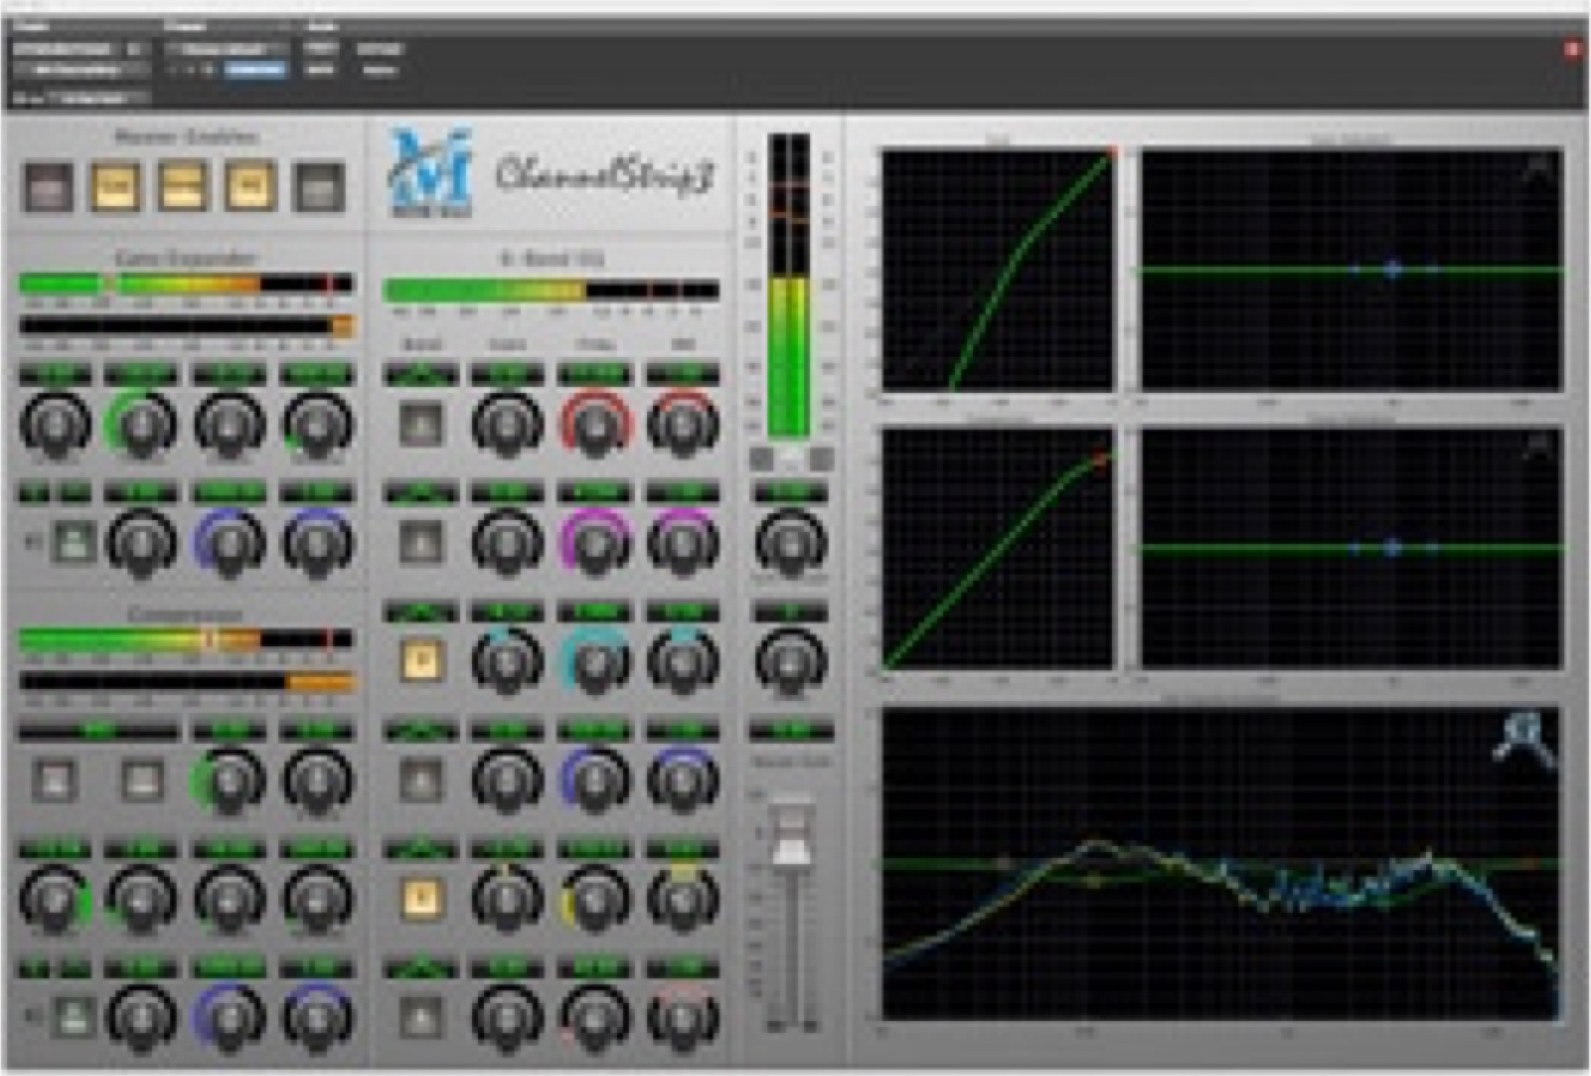Click the first square button in the Compressor section
Viewport: 1591px width, 1076px height.
[x=55, y=779]
